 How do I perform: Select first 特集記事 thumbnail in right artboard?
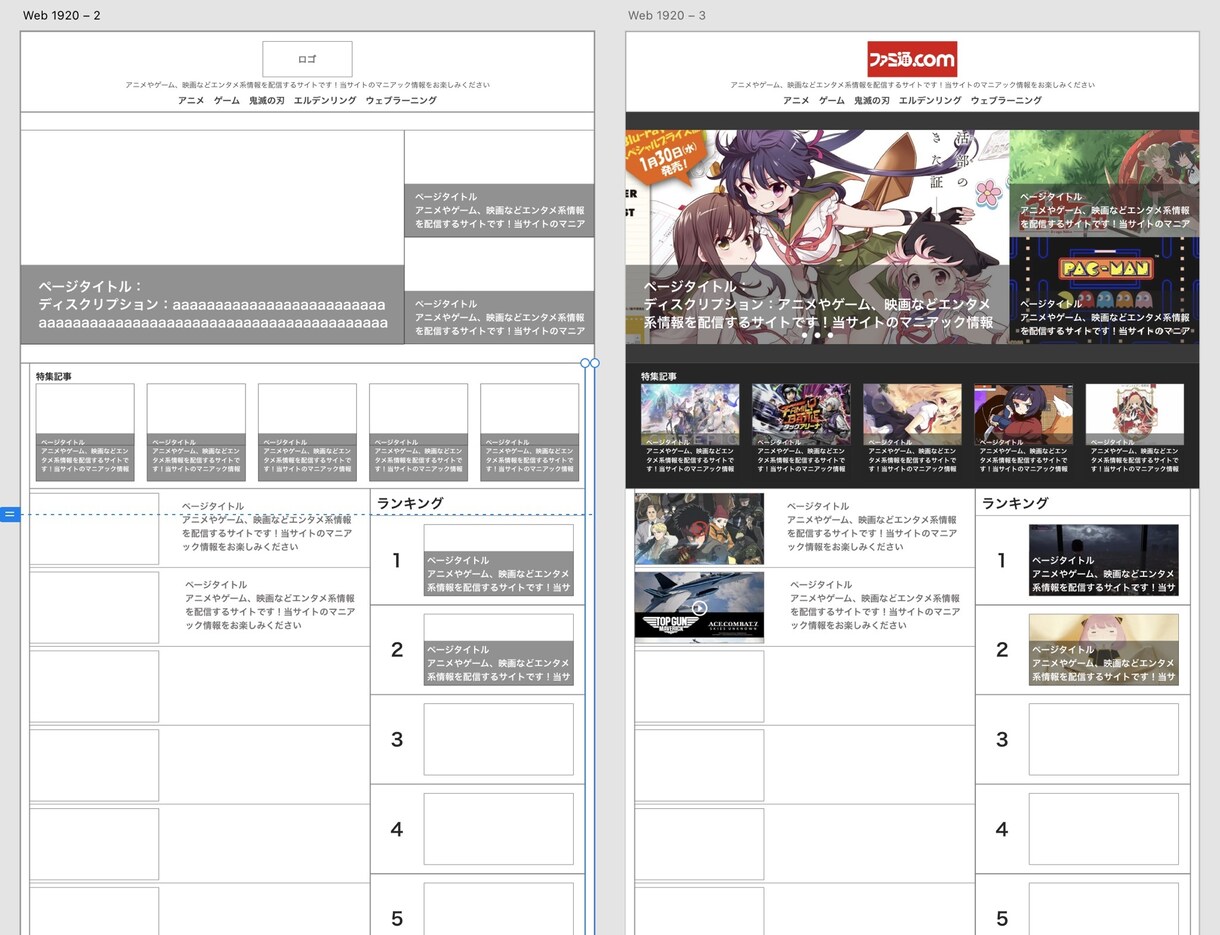pos(690,409)
